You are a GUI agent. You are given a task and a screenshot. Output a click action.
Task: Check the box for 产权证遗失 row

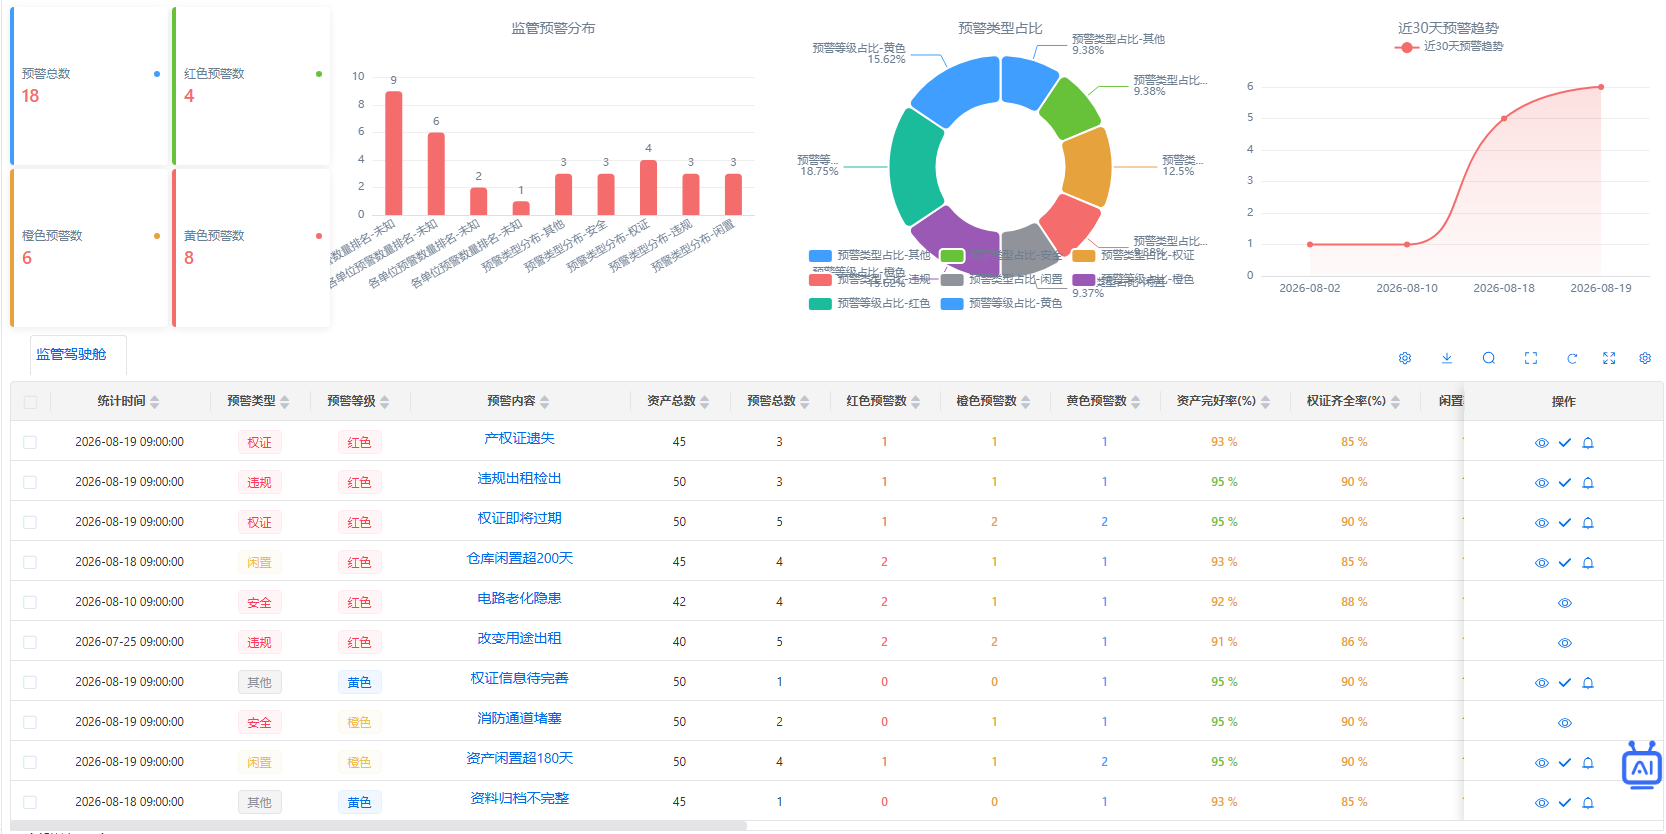click(30, 442)
